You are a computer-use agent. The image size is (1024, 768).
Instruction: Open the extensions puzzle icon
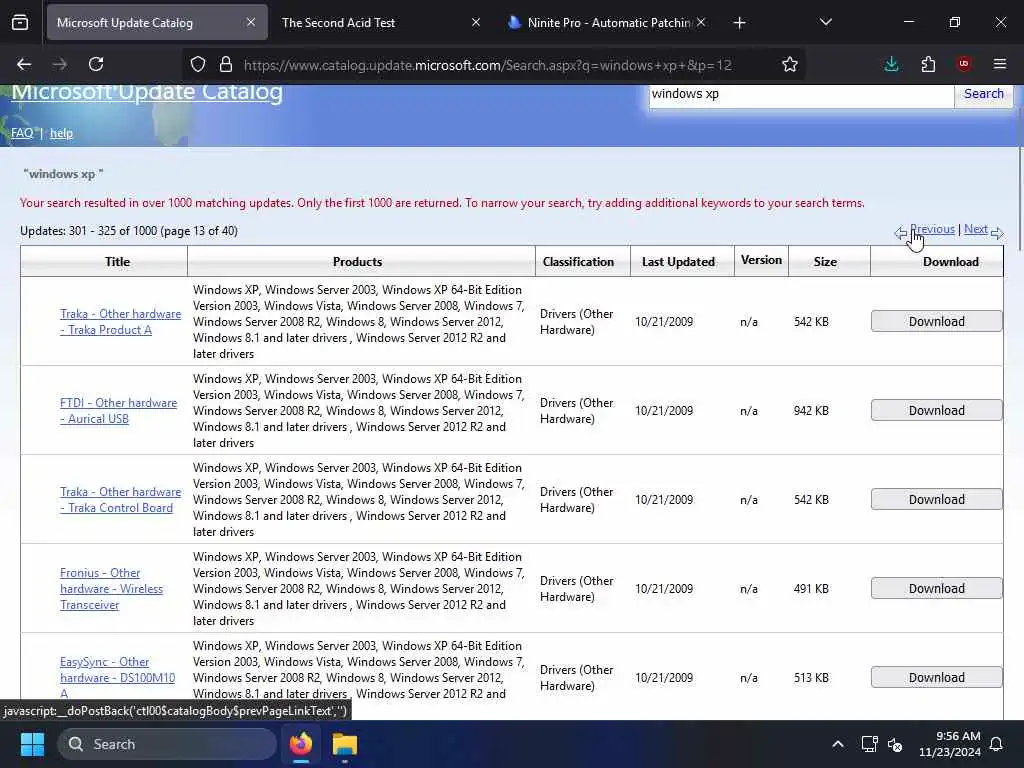[x=928, y=64]
